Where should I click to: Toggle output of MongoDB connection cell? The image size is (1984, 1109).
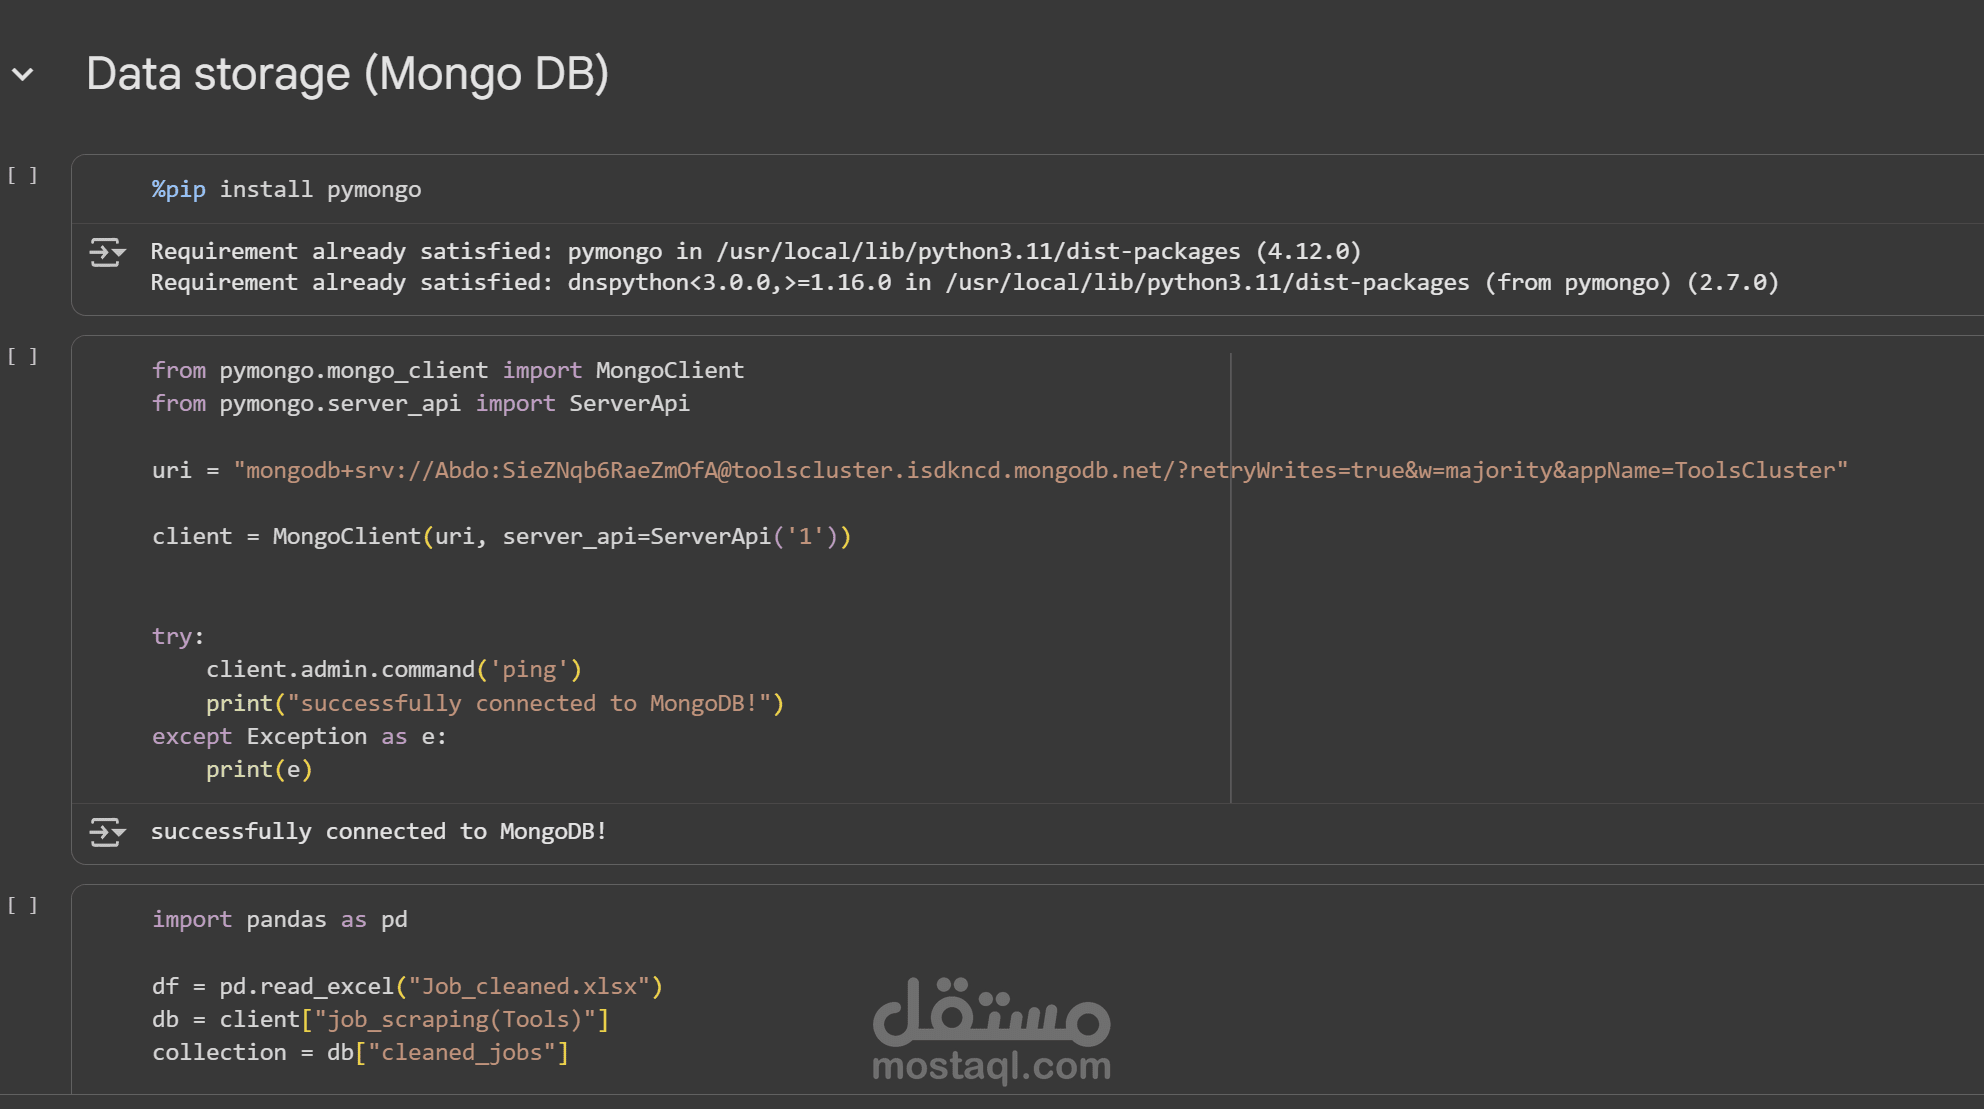point(107,832)
